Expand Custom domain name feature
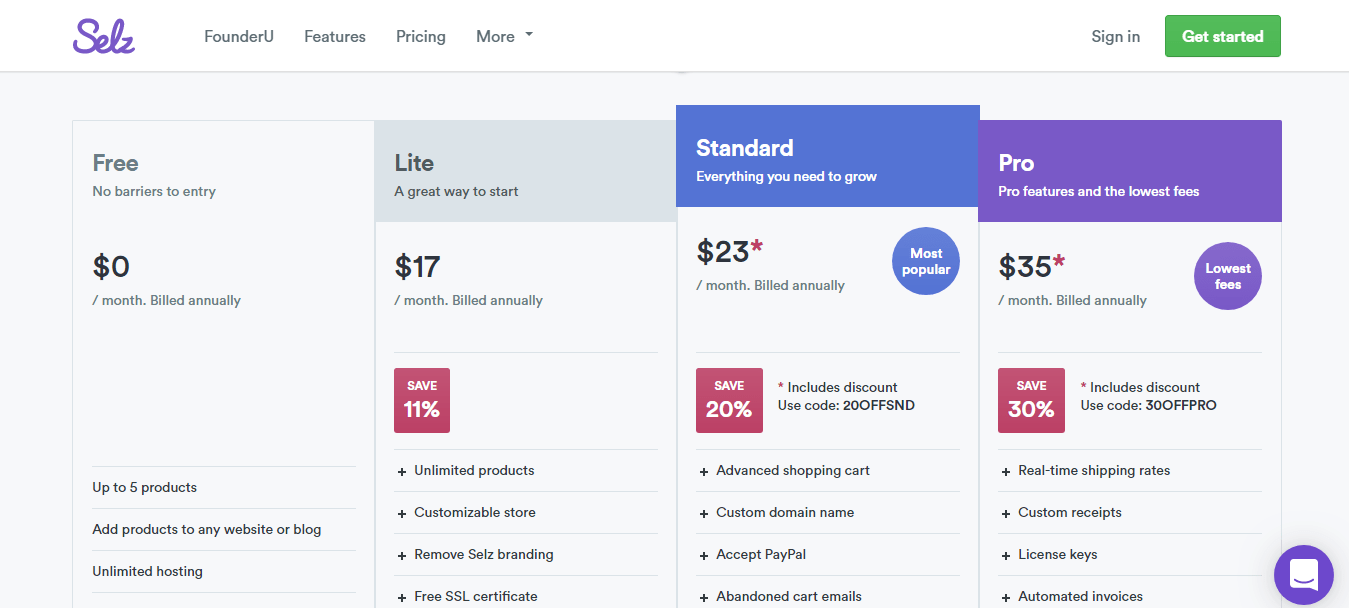This screenshot has width=1349, height=608. [784, 512]
